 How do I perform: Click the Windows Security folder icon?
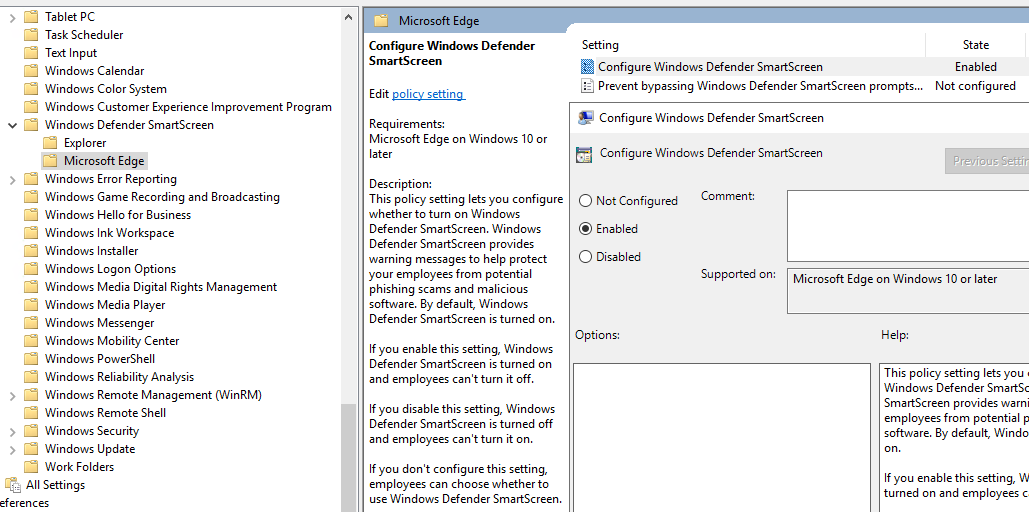click(31, 431)
